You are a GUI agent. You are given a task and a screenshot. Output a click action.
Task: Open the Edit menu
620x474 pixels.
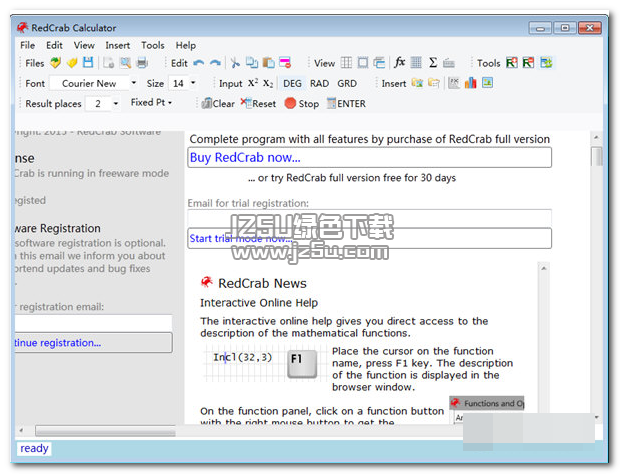pos(54,45)
